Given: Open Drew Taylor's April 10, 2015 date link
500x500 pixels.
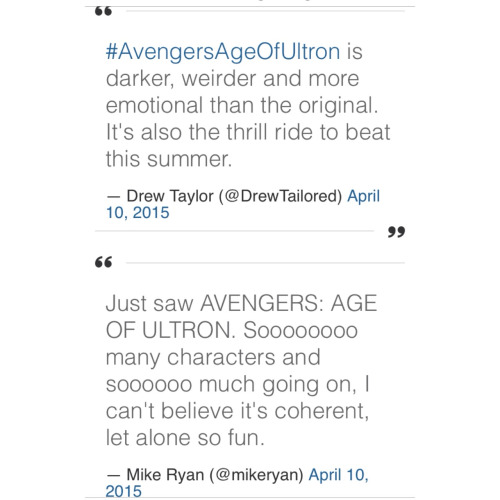Looking at the screenshot, I should pos(363,196).
